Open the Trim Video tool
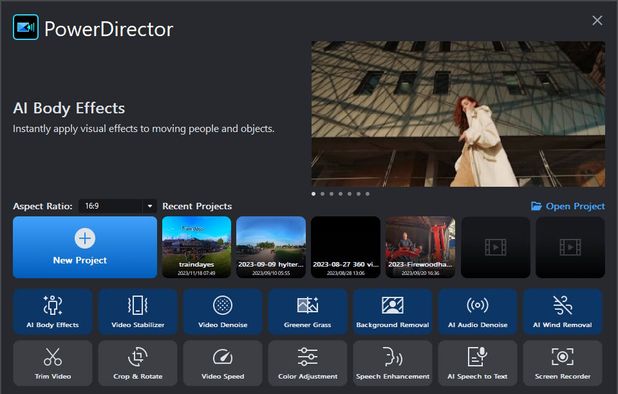 point(52,363)
